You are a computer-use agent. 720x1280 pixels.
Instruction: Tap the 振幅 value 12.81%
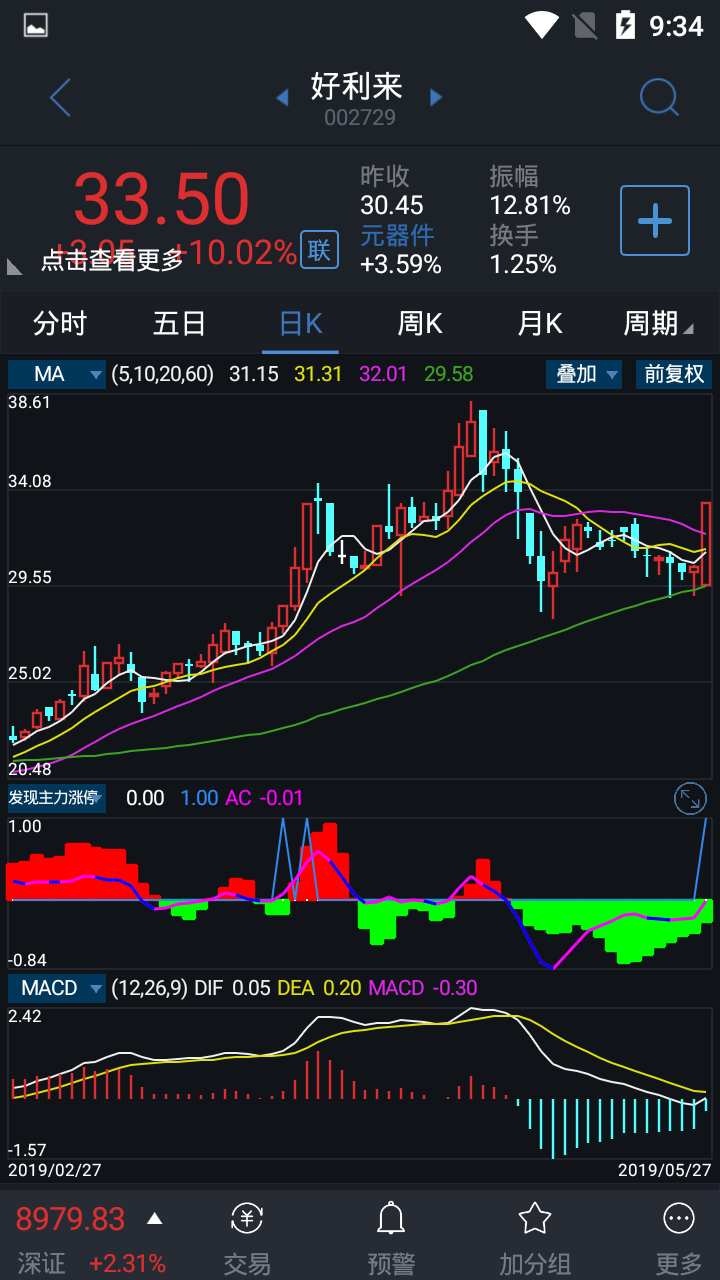530,206
